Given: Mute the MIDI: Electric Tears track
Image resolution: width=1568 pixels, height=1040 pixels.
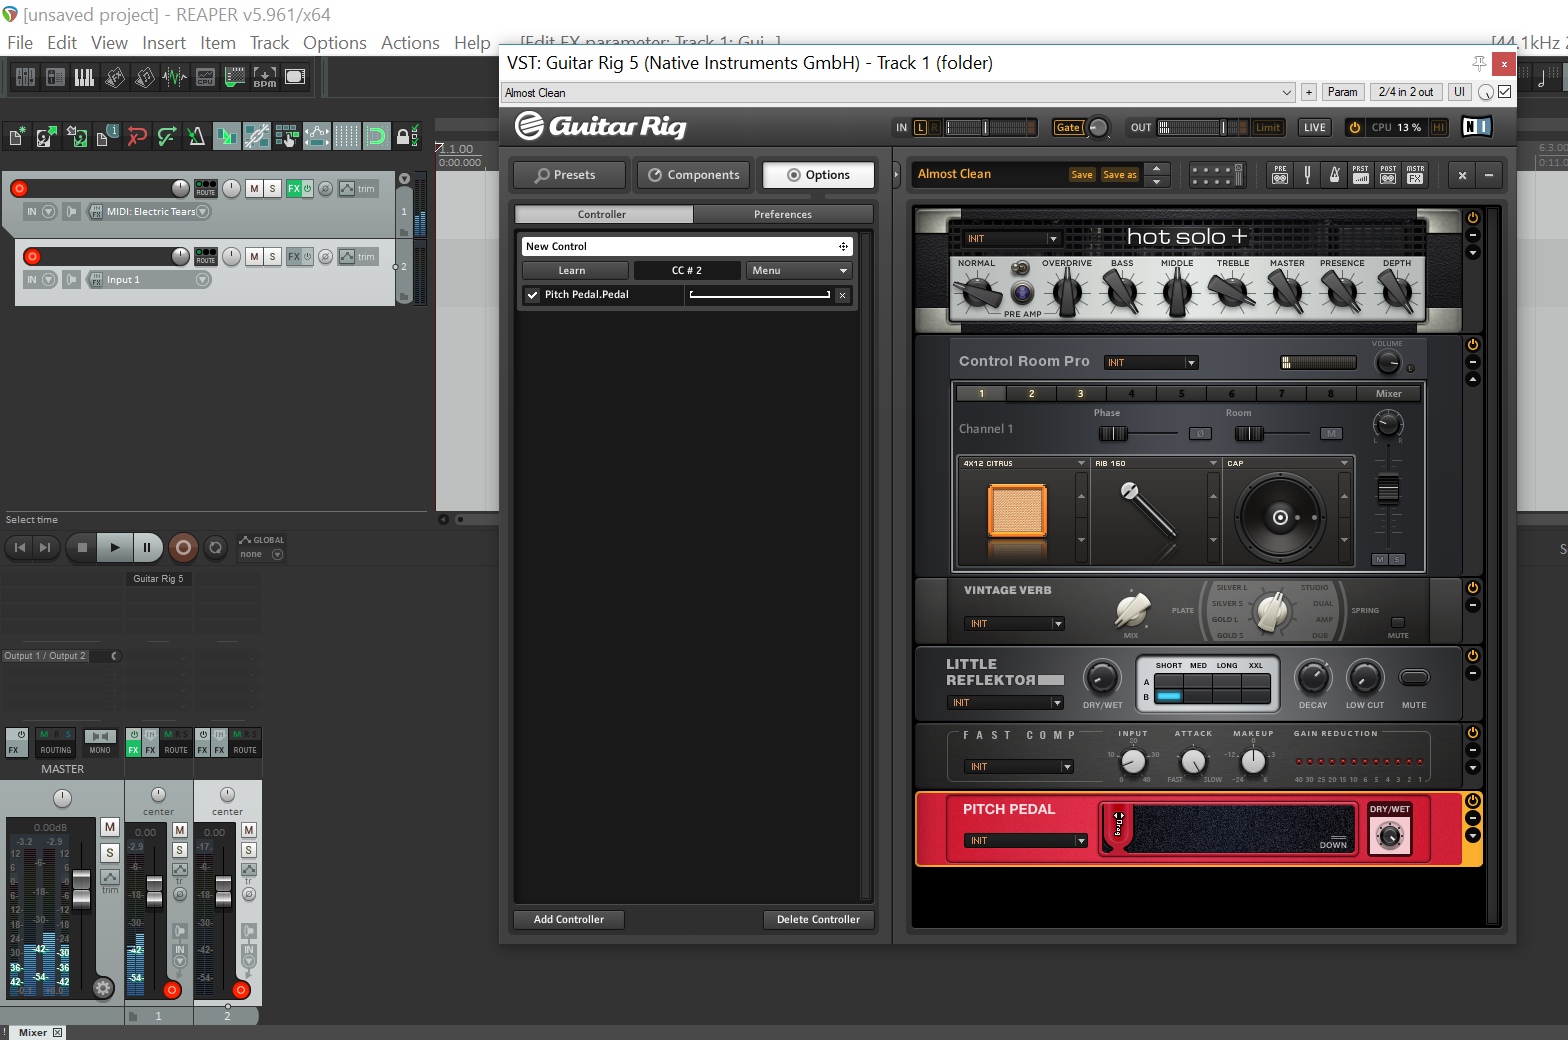Looking at the screenshot, I should pos(254,189).
